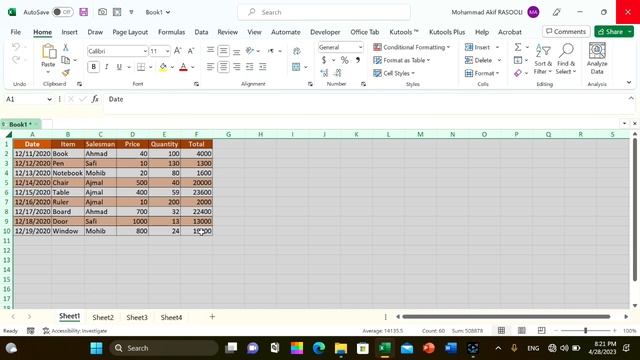Open the General number format dropdown
640x360 pixels.
tap(360, 47)
